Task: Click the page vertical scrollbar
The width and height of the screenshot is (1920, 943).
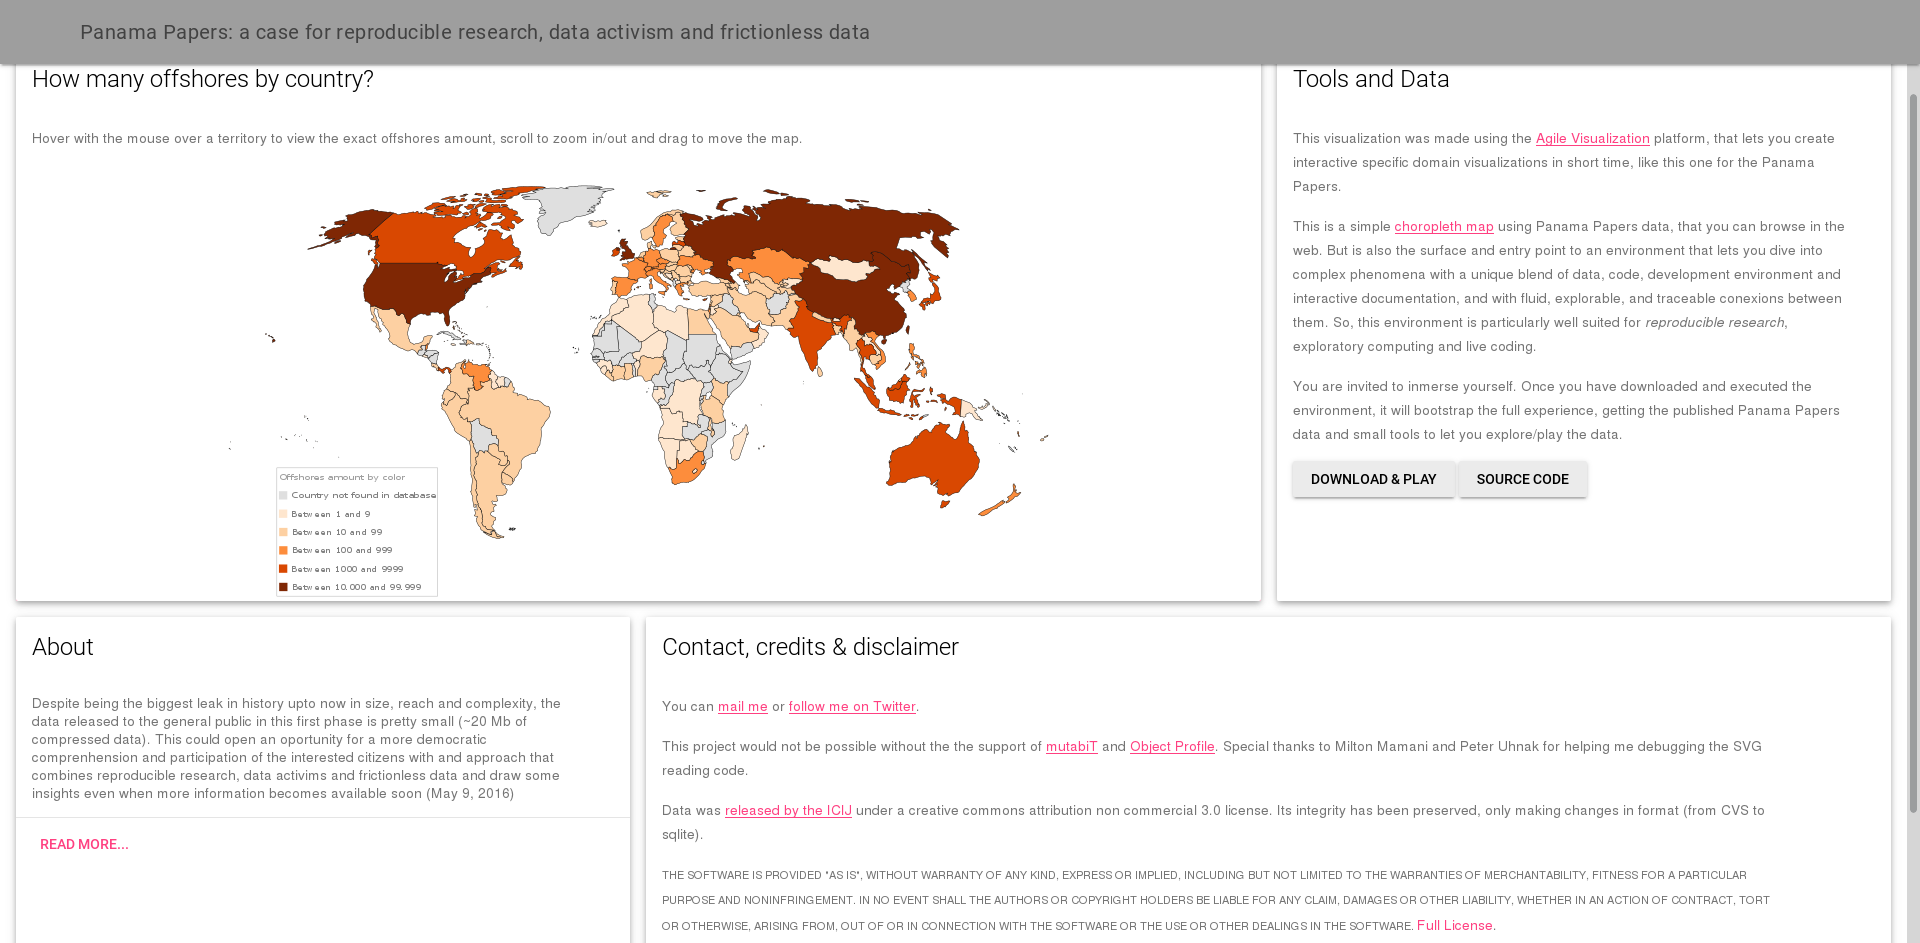Action: tap(1912, 450)
